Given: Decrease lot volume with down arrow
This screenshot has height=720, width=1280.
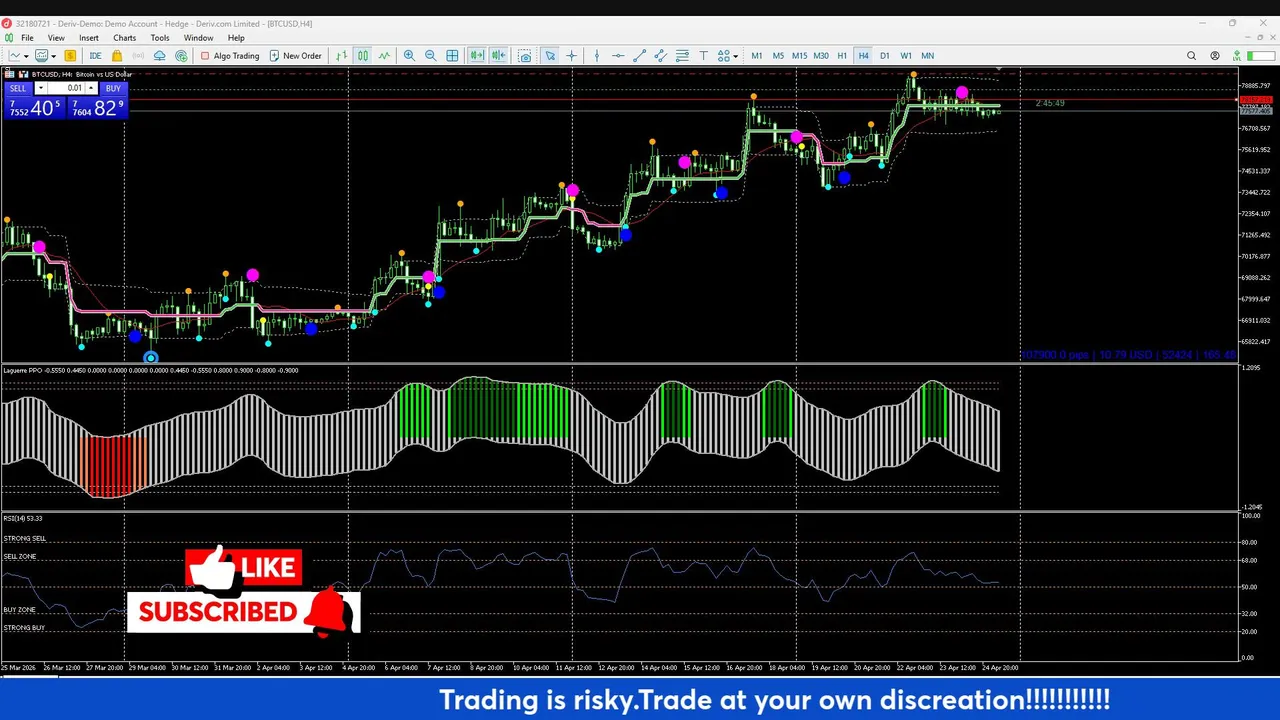Looking at the screenshot, I should (40, 88).
